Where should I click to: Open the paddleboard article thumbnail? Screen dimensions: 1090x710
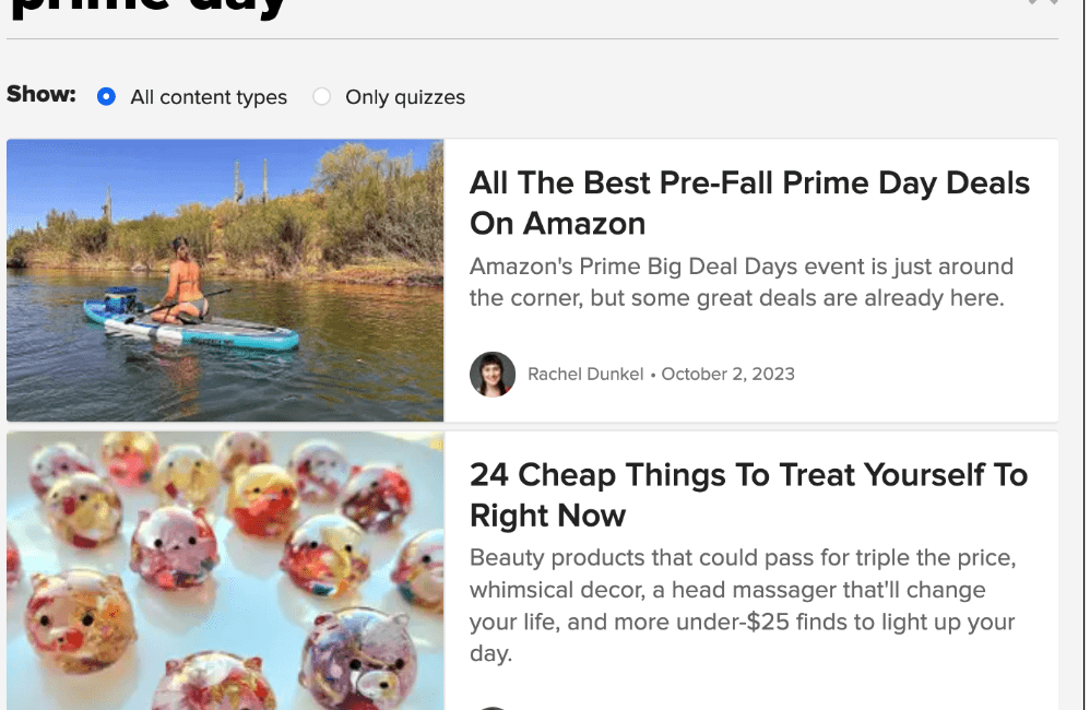click(225, 280)
